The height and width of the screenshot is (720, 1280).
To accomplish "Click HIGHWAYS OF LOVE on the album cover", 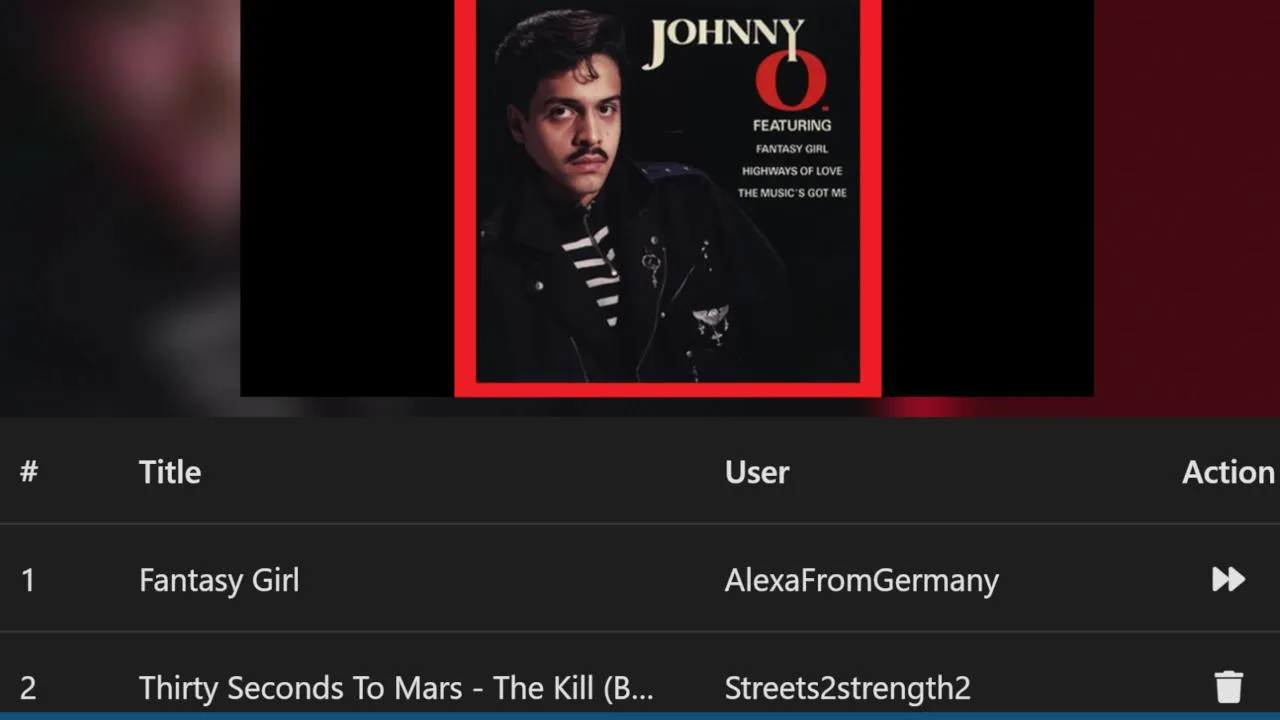I will coord(792,171).
